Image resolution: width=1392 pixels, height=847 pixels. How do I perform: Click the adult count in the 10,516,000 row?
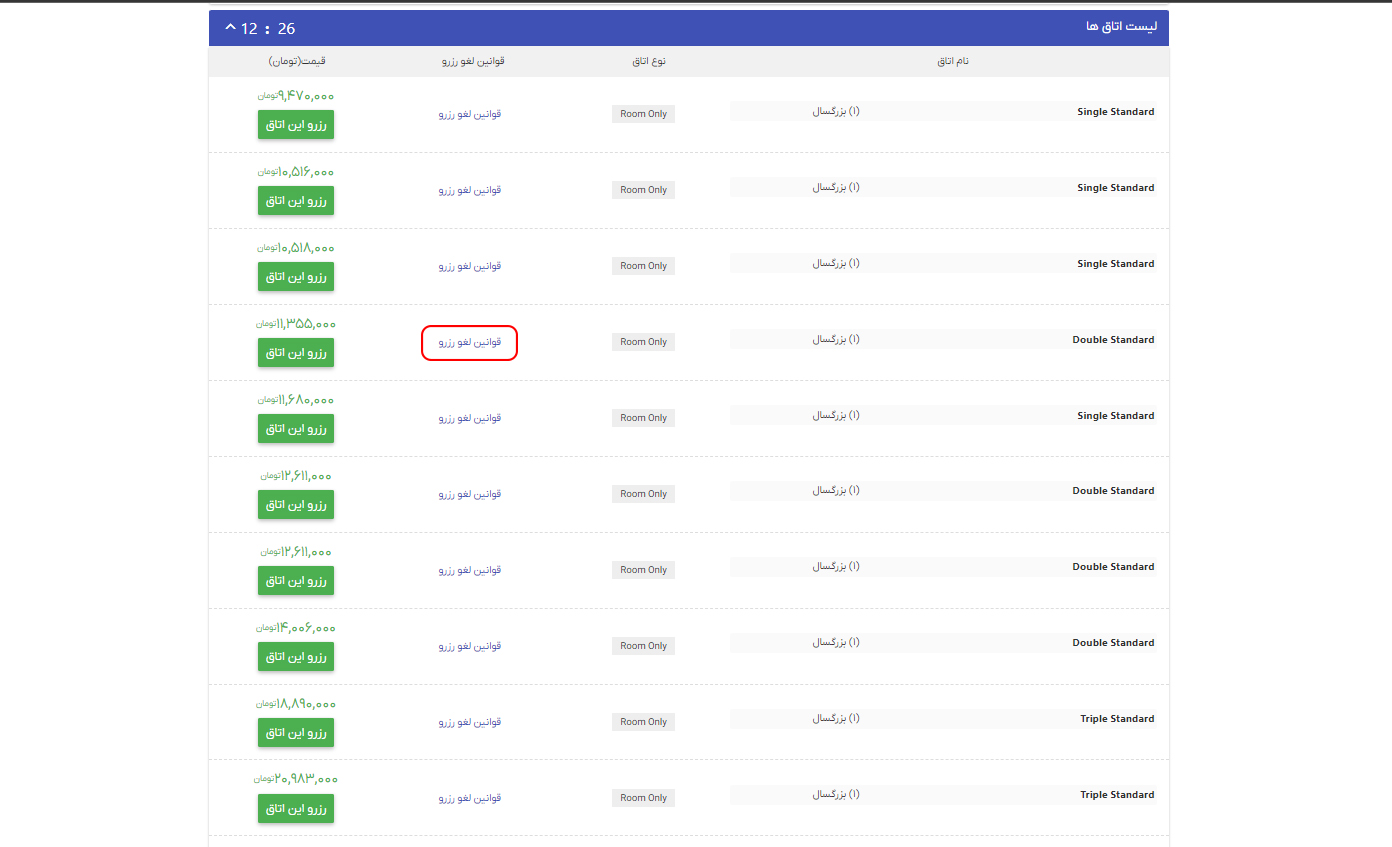[835, 187]
